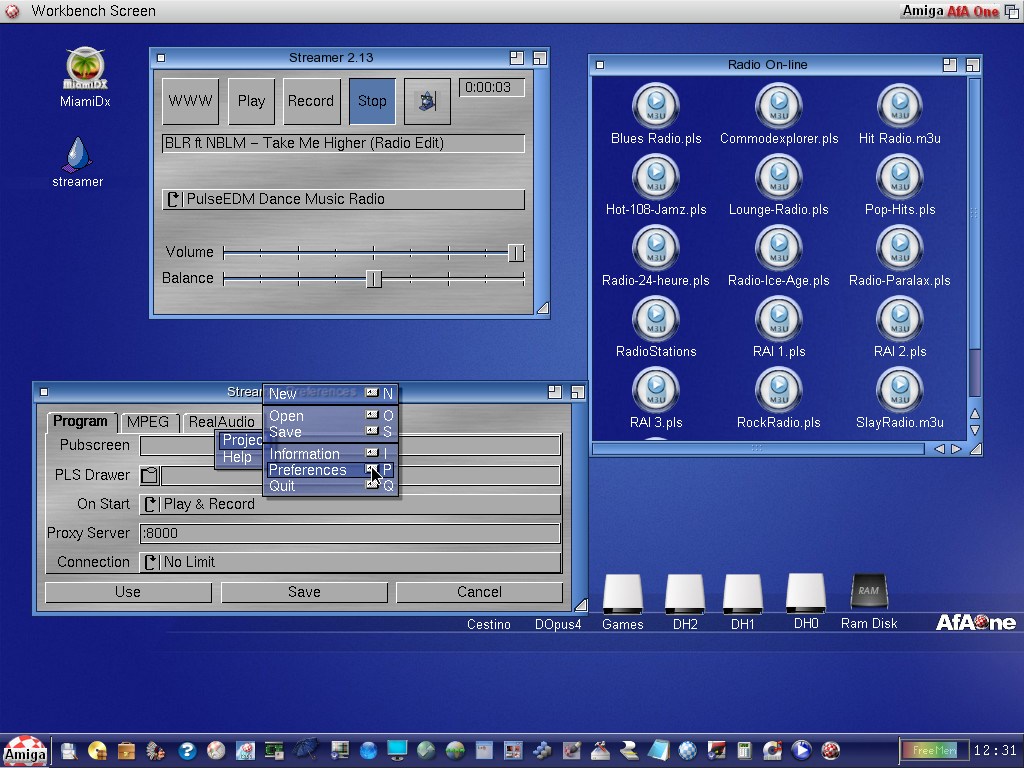Viewport: 1024px width, 768px height.
Task: Select the Lounge-Radio.pls icon
Action: pos(778,177)
